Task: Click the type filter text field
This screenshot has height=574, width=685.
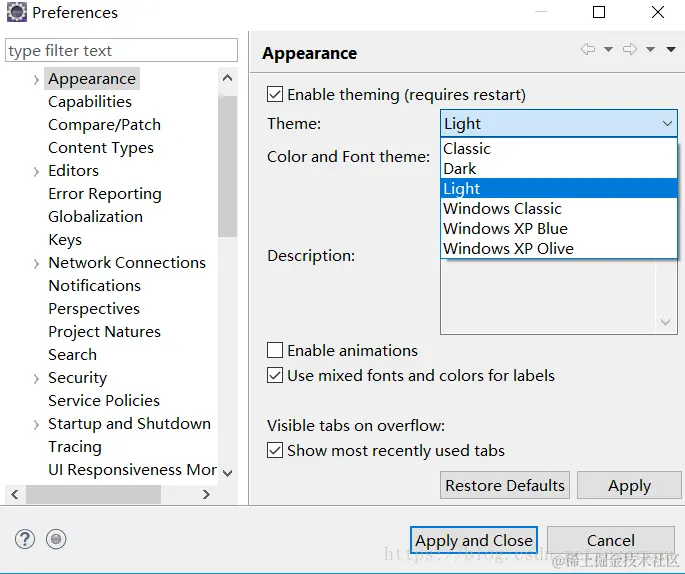Action: [121, 50]
